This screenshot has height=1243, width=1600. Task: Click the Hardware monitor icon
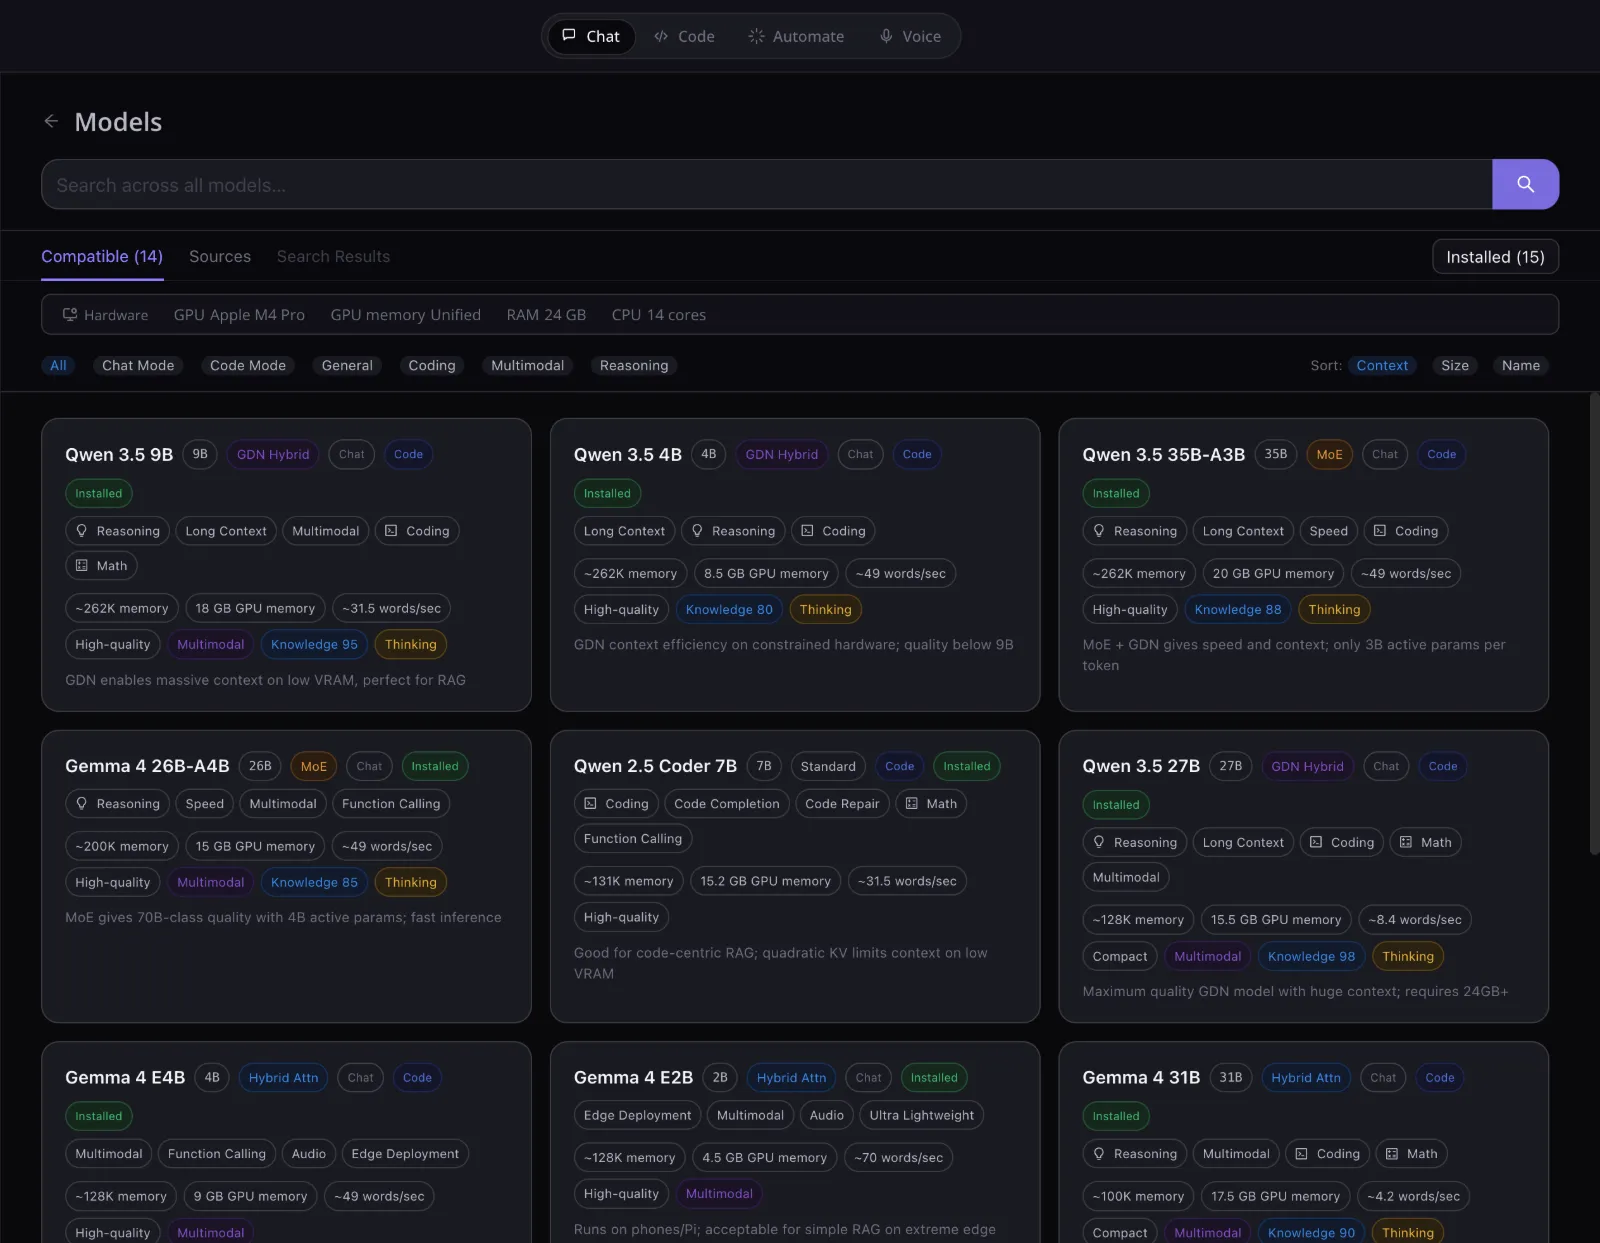click(x=70, y=315)
